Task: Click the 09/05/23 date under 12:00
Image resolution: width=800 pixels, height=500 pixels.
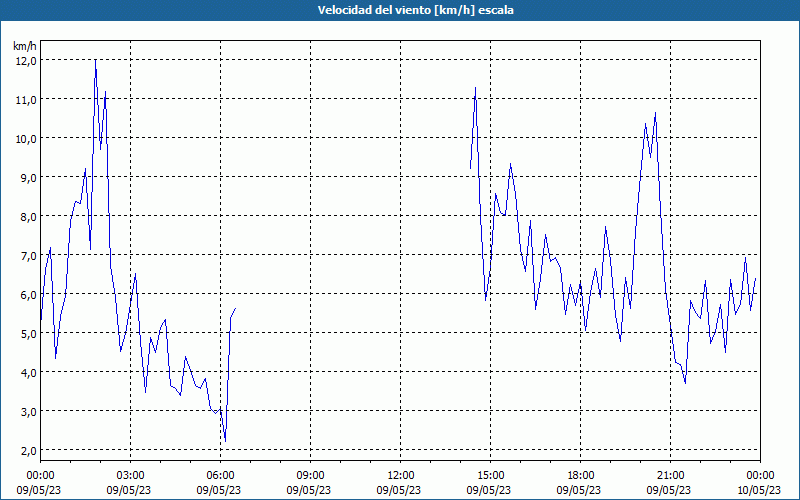Action: (x=399, y=490)
